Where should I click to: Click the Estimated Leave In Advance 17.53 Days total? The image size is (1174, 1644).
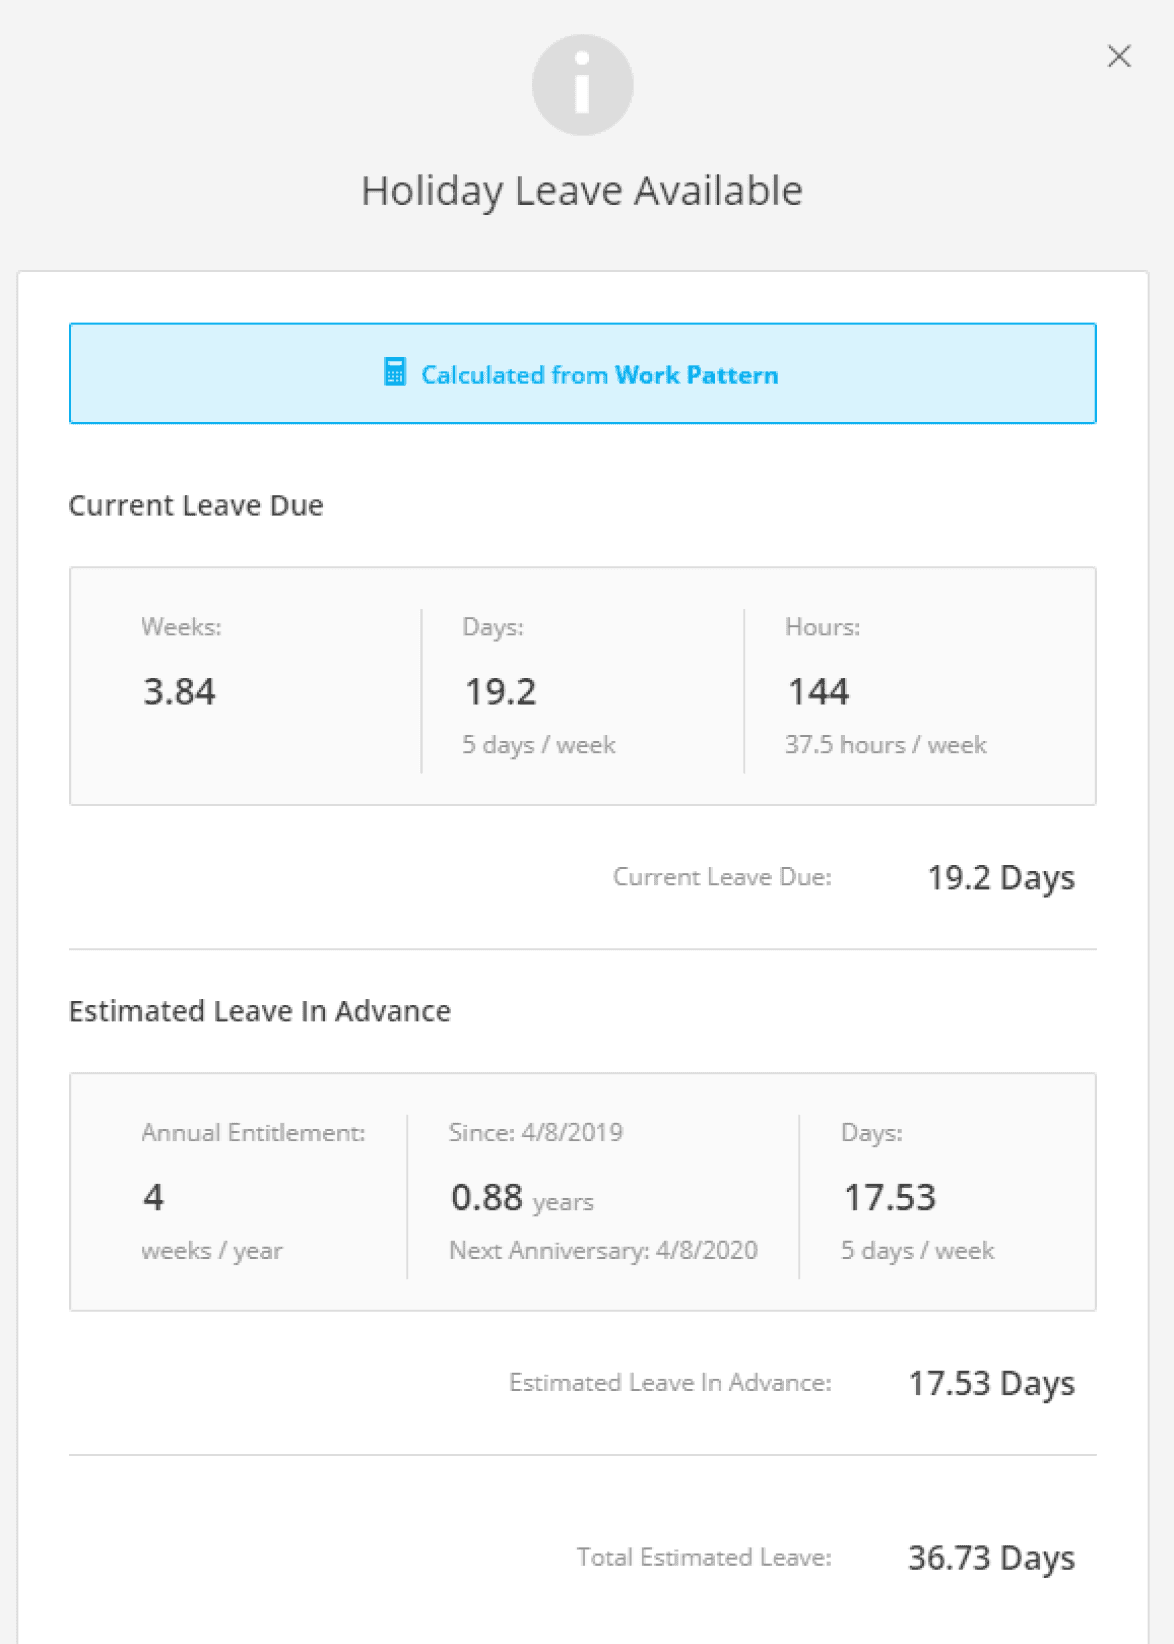pos(990,1383)
